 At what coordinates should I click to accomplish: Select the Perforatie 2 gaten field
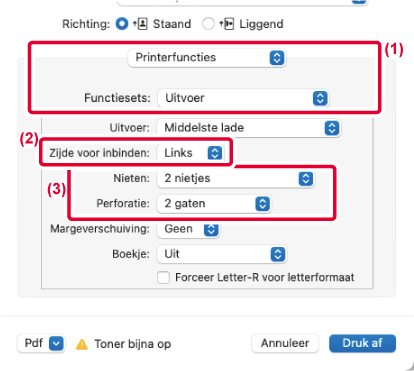point(214,204)
